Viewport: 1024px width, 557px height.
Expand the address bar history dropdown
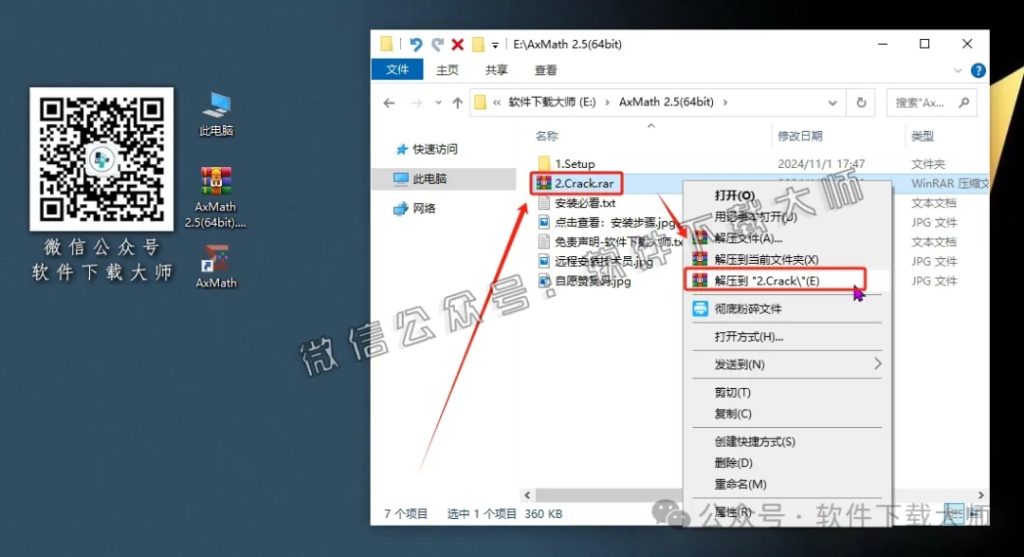832,103
